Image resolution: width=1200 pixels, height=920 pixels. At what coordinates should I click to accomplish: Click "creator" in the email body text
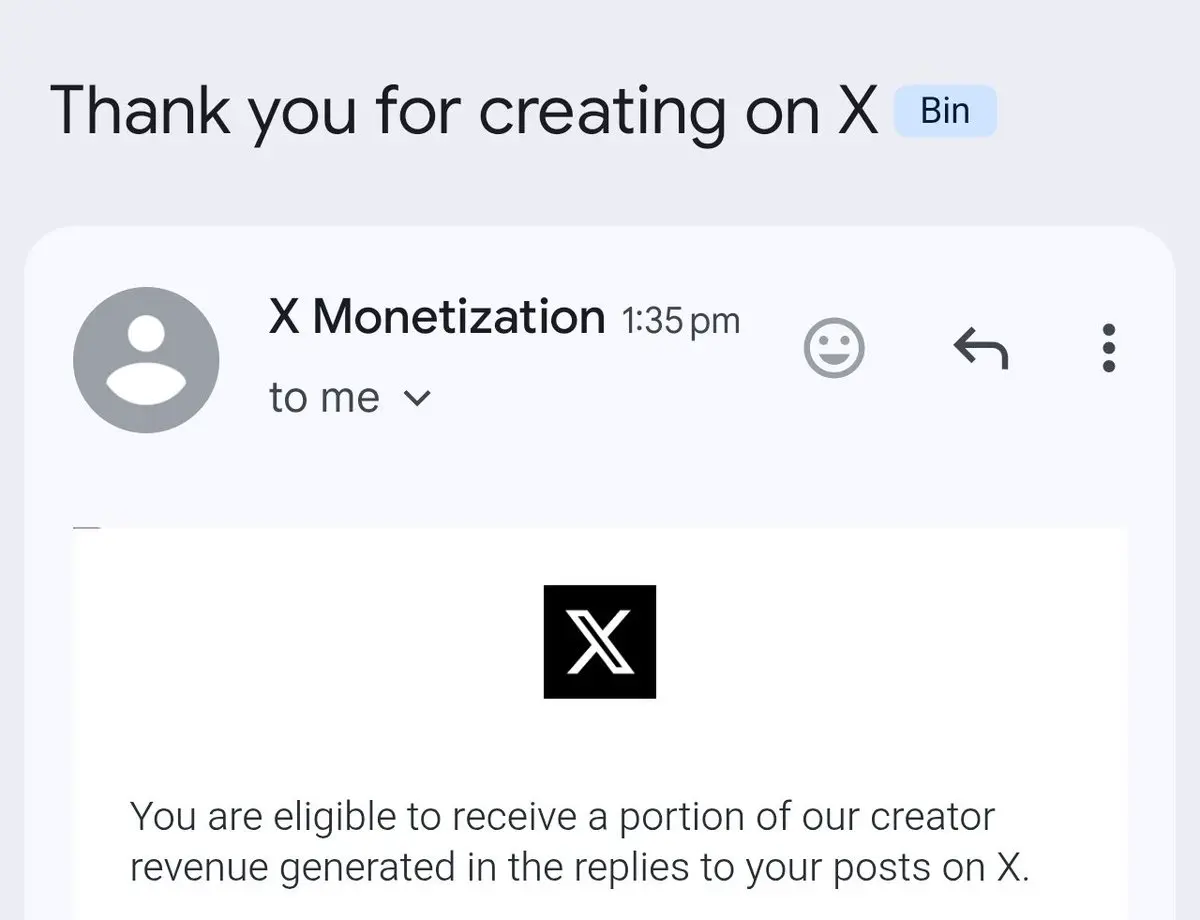click(x=932, y=816)
